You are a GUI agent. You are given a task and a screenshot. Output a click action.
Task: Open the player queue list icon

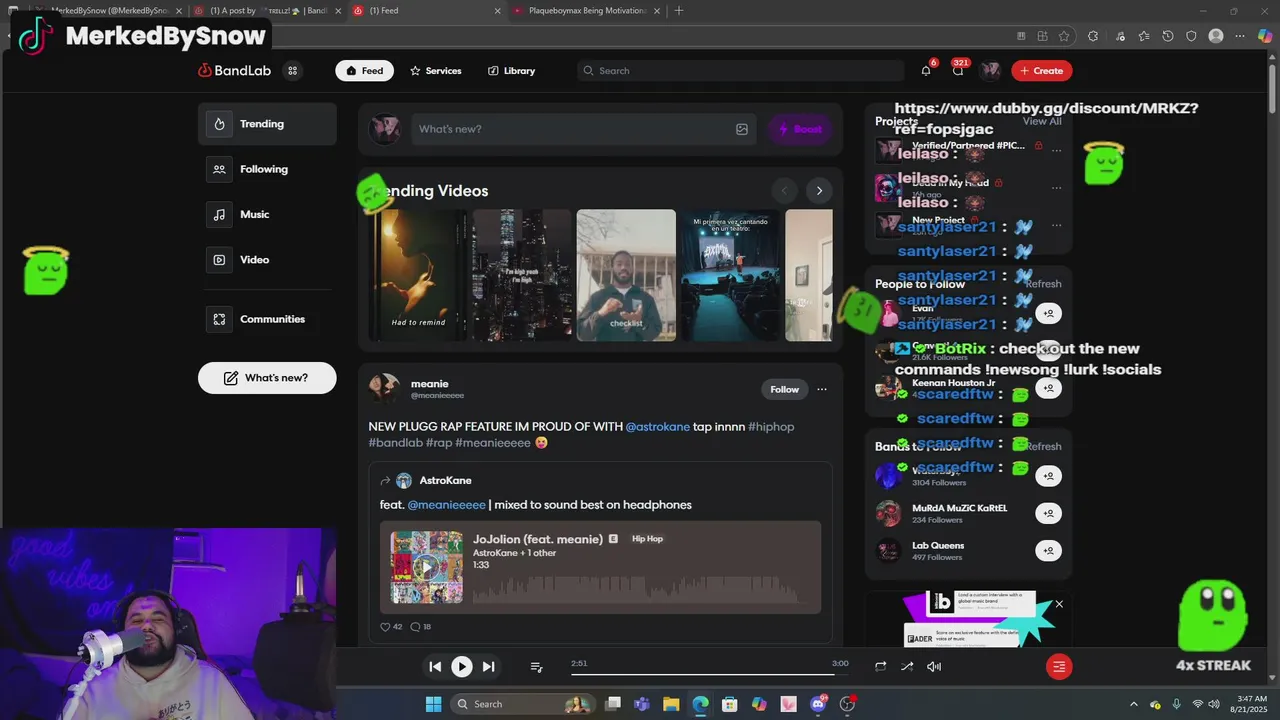point(536,667)
